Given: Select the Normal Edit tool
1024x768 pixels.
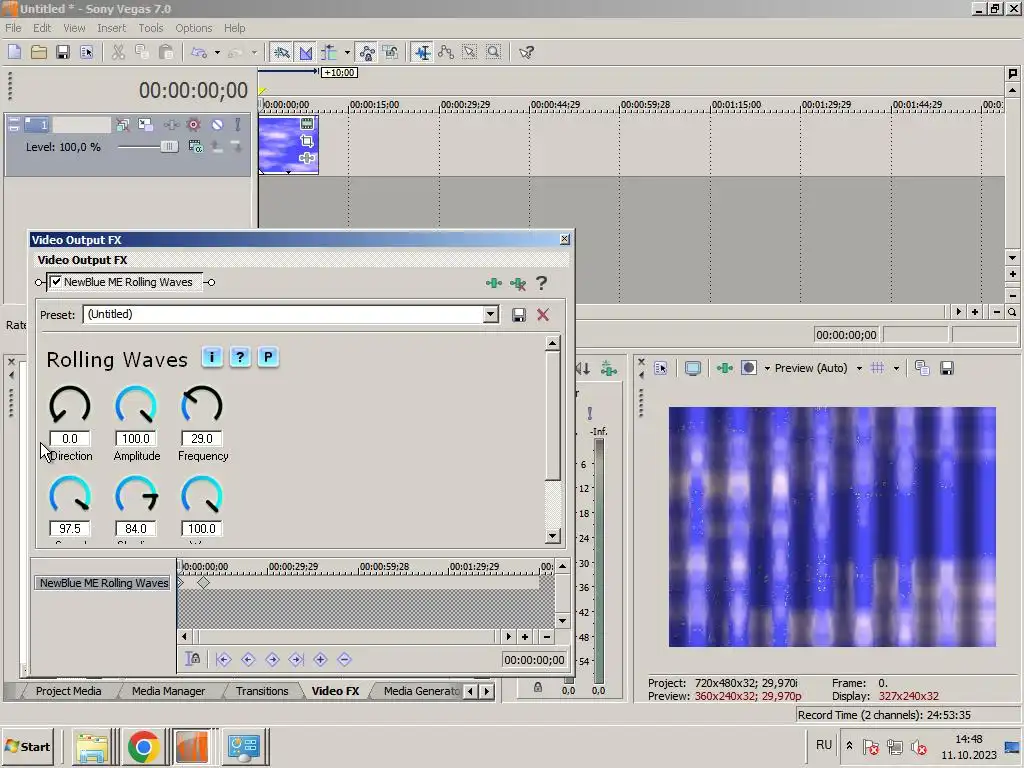Looking at the screenshot, I should coord(423,52).
